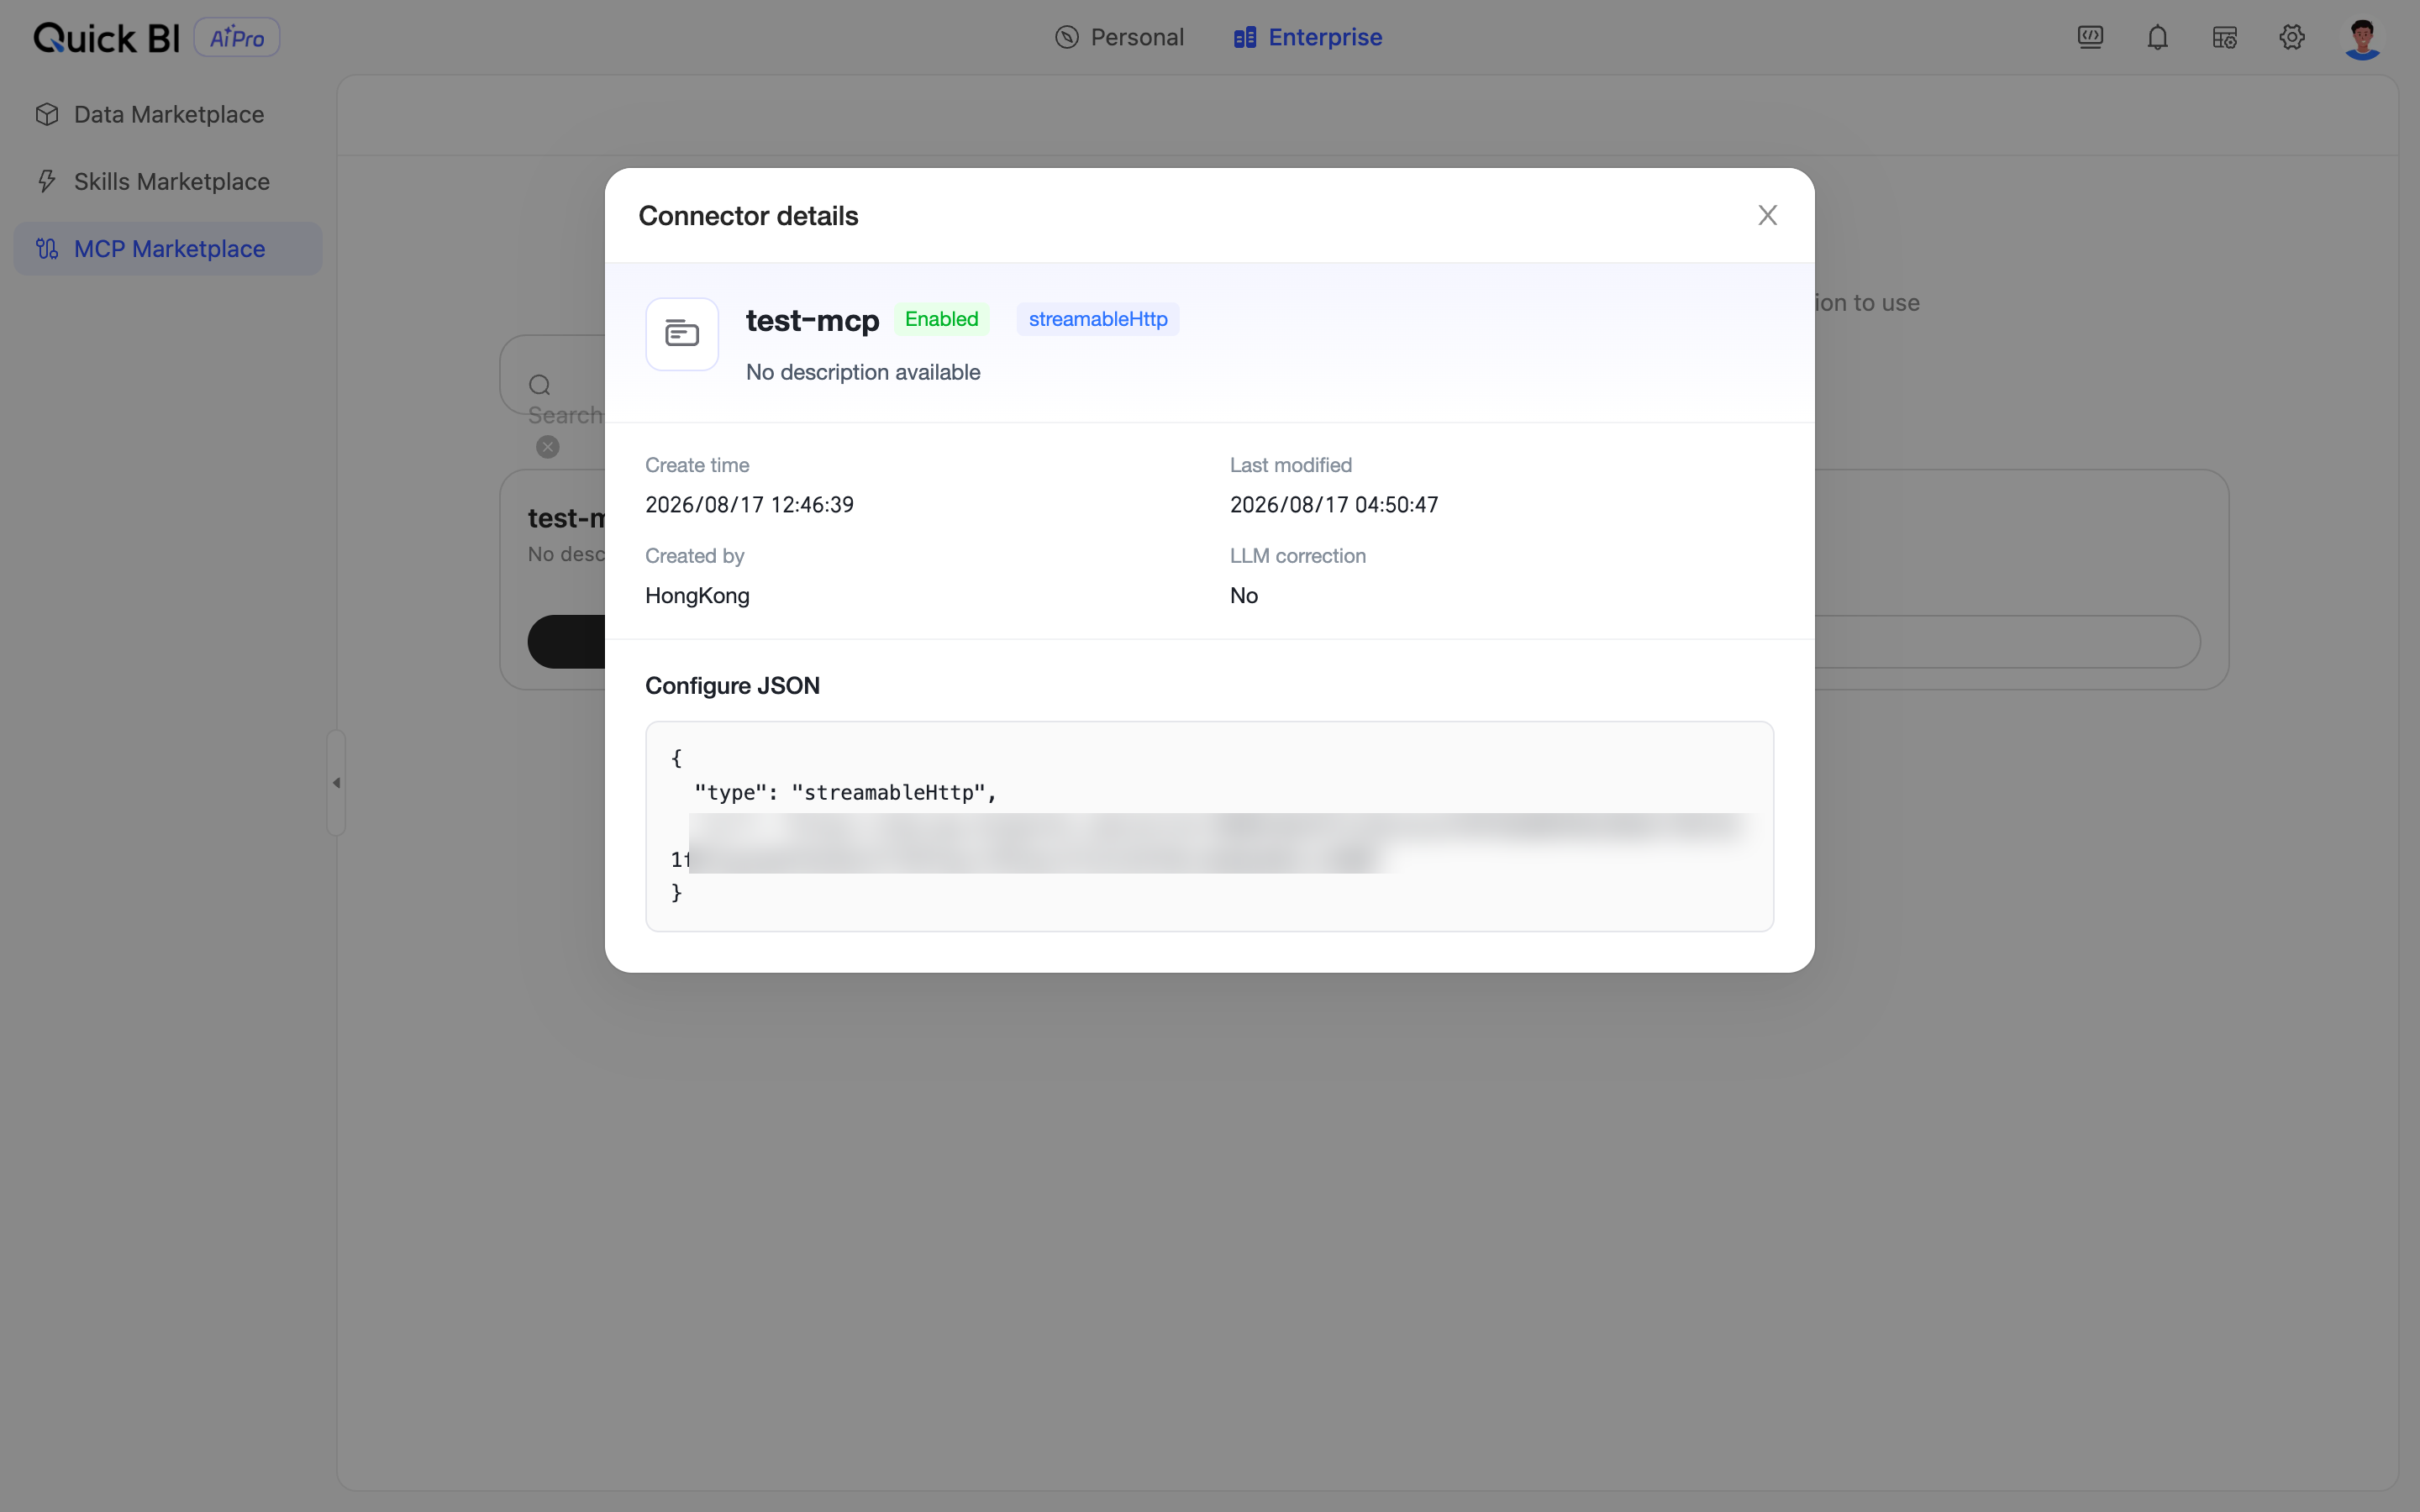
Task: Close the Connector details dialog
Action: (x=1767, y=215)
